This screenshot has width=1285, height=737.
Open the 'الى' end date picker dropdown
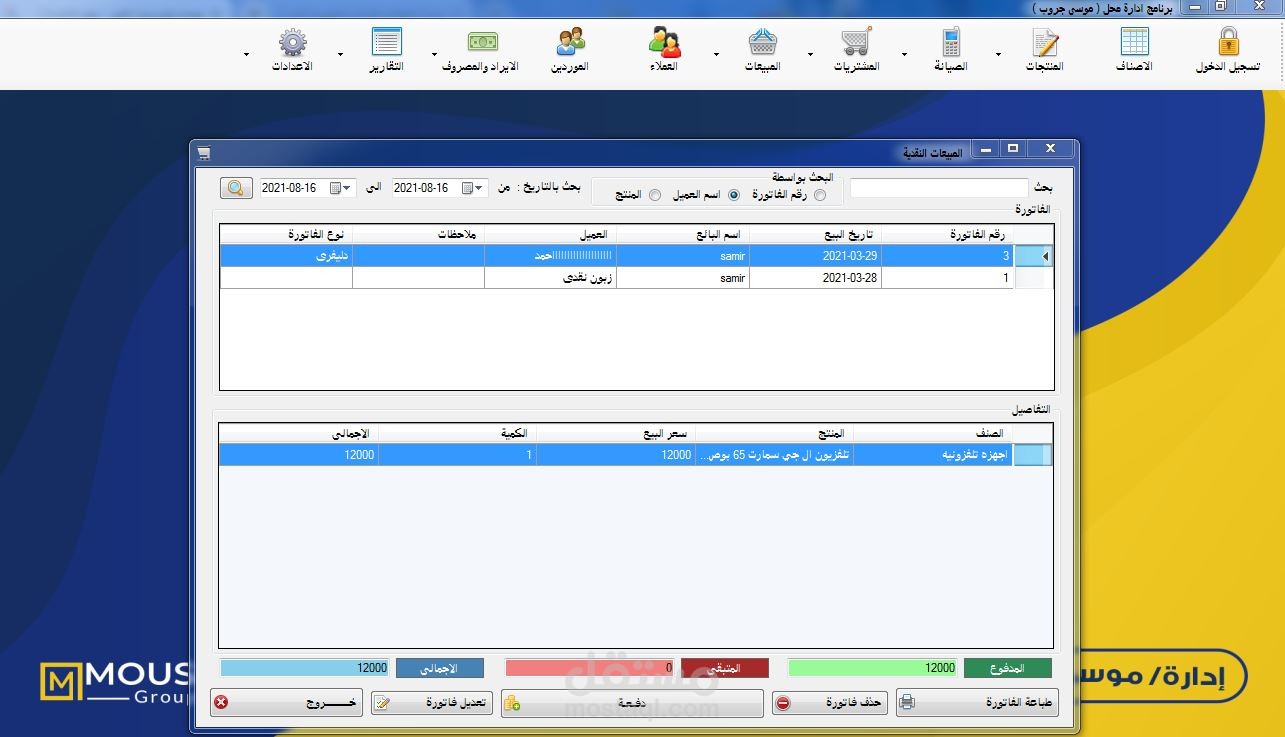348,188
